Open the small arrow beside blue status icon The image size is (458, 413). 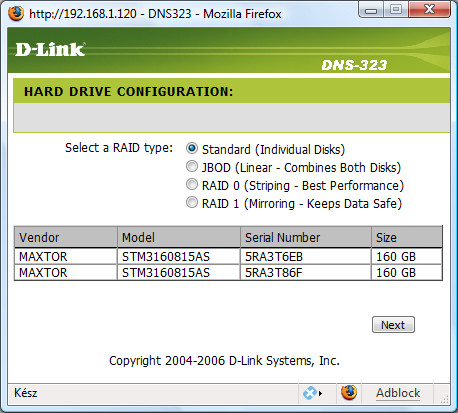(x=320, y=393)
